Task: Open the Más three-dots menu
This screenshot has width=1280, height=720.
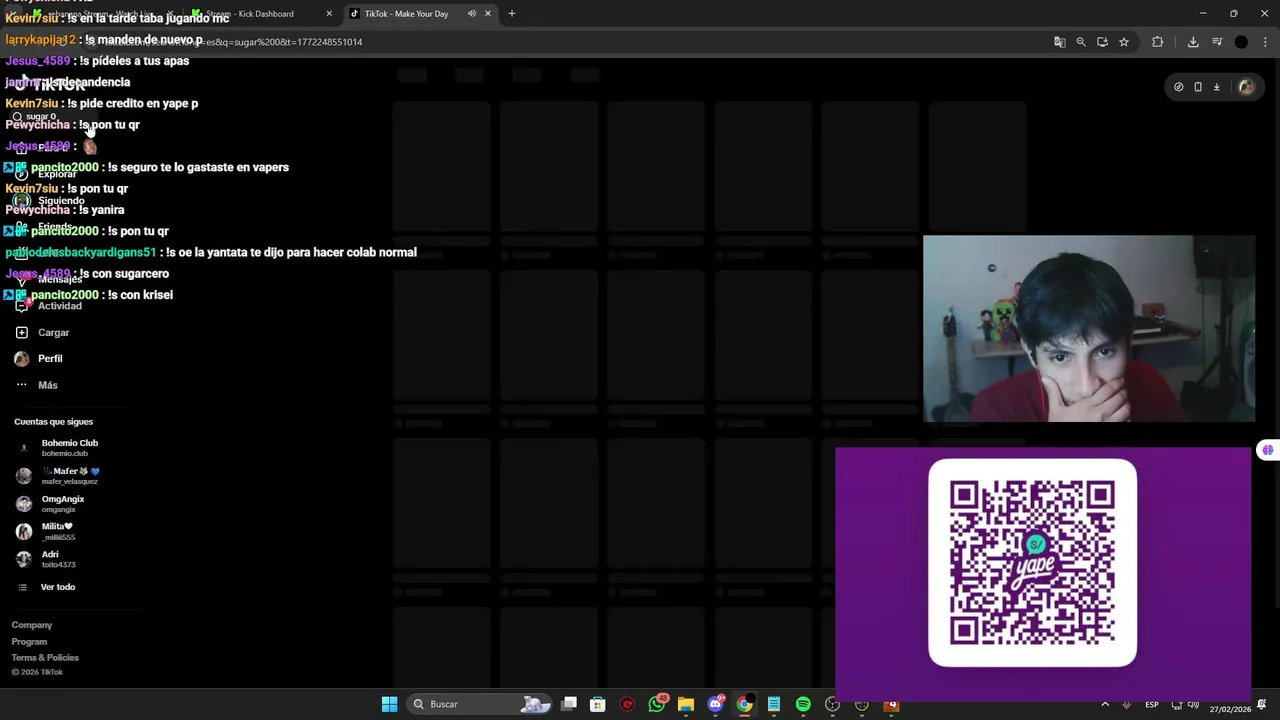Action: click(21, 385)
